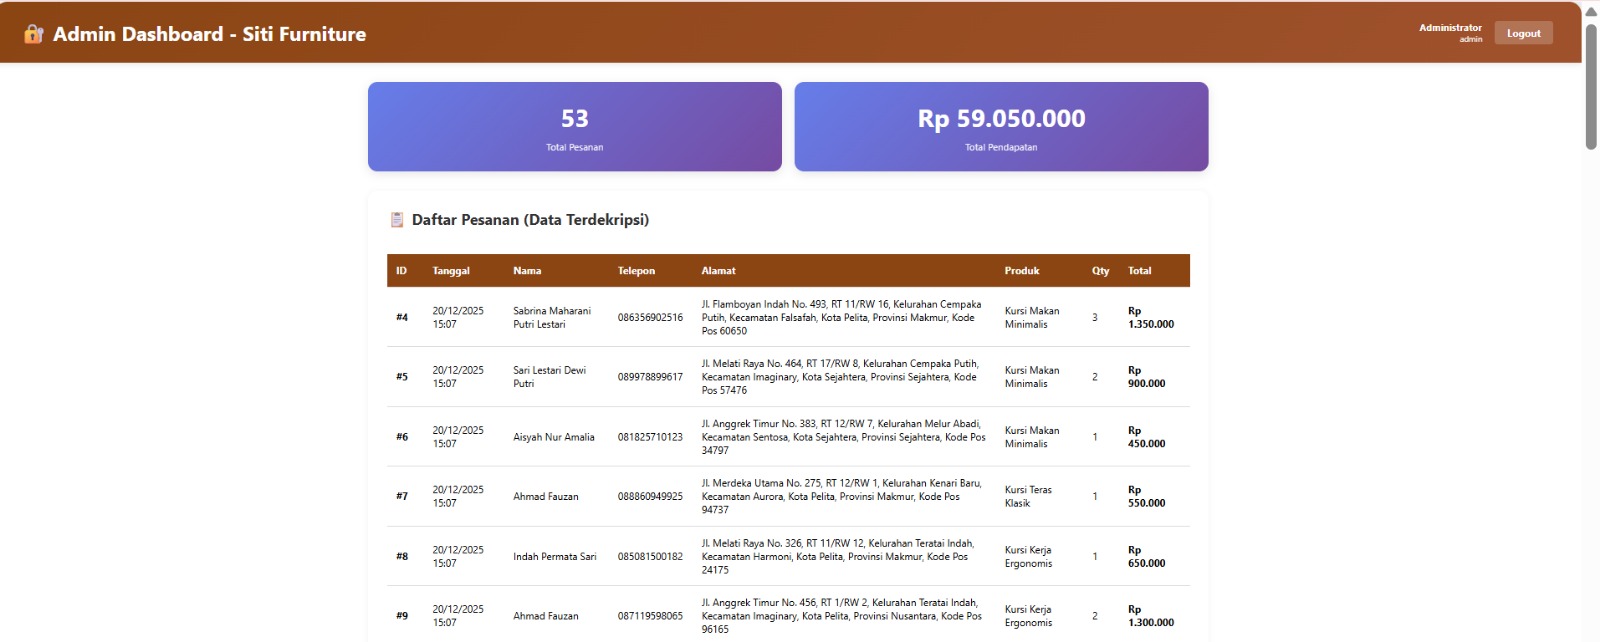Click name Aisyah Nur Amalia
Image resolution: width=1600 pixels, height=642 pixels.
click(554, 437)
